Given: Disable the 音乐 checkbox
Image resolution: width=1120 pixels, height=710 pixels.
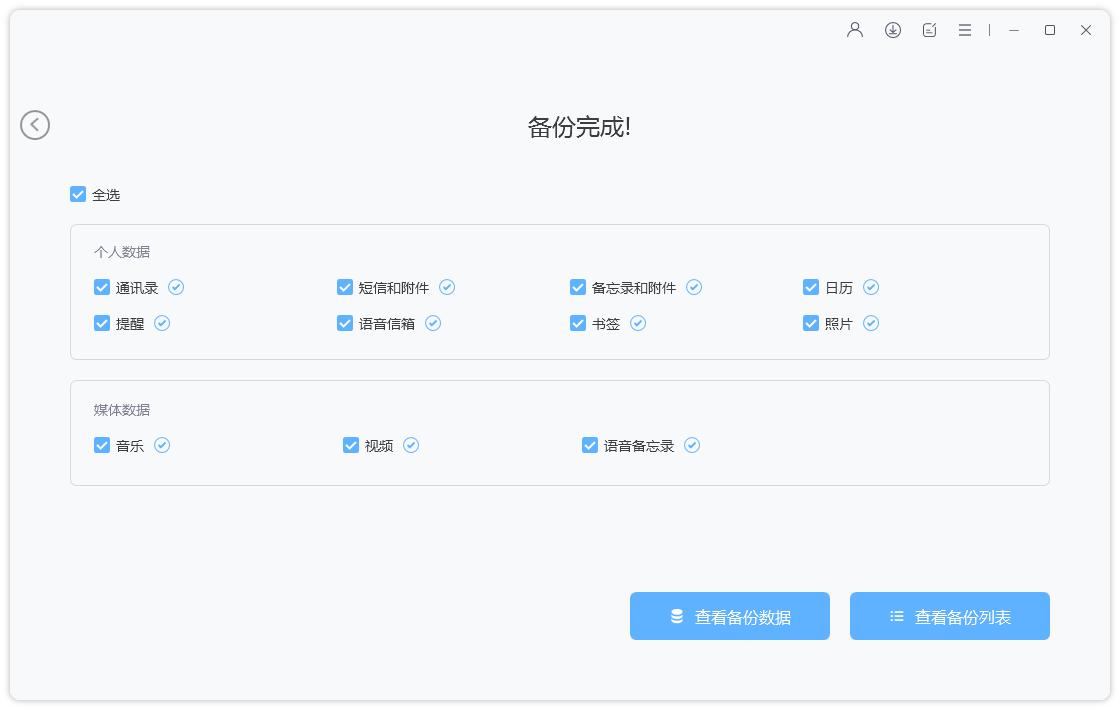Looking at the screenshot, I should pyautogui.click(x=102, y=445).
